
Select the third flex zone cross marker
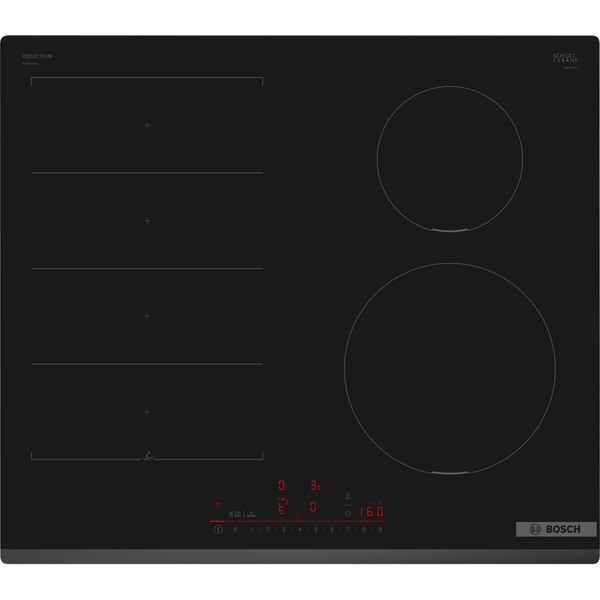[x=147, y=316]
